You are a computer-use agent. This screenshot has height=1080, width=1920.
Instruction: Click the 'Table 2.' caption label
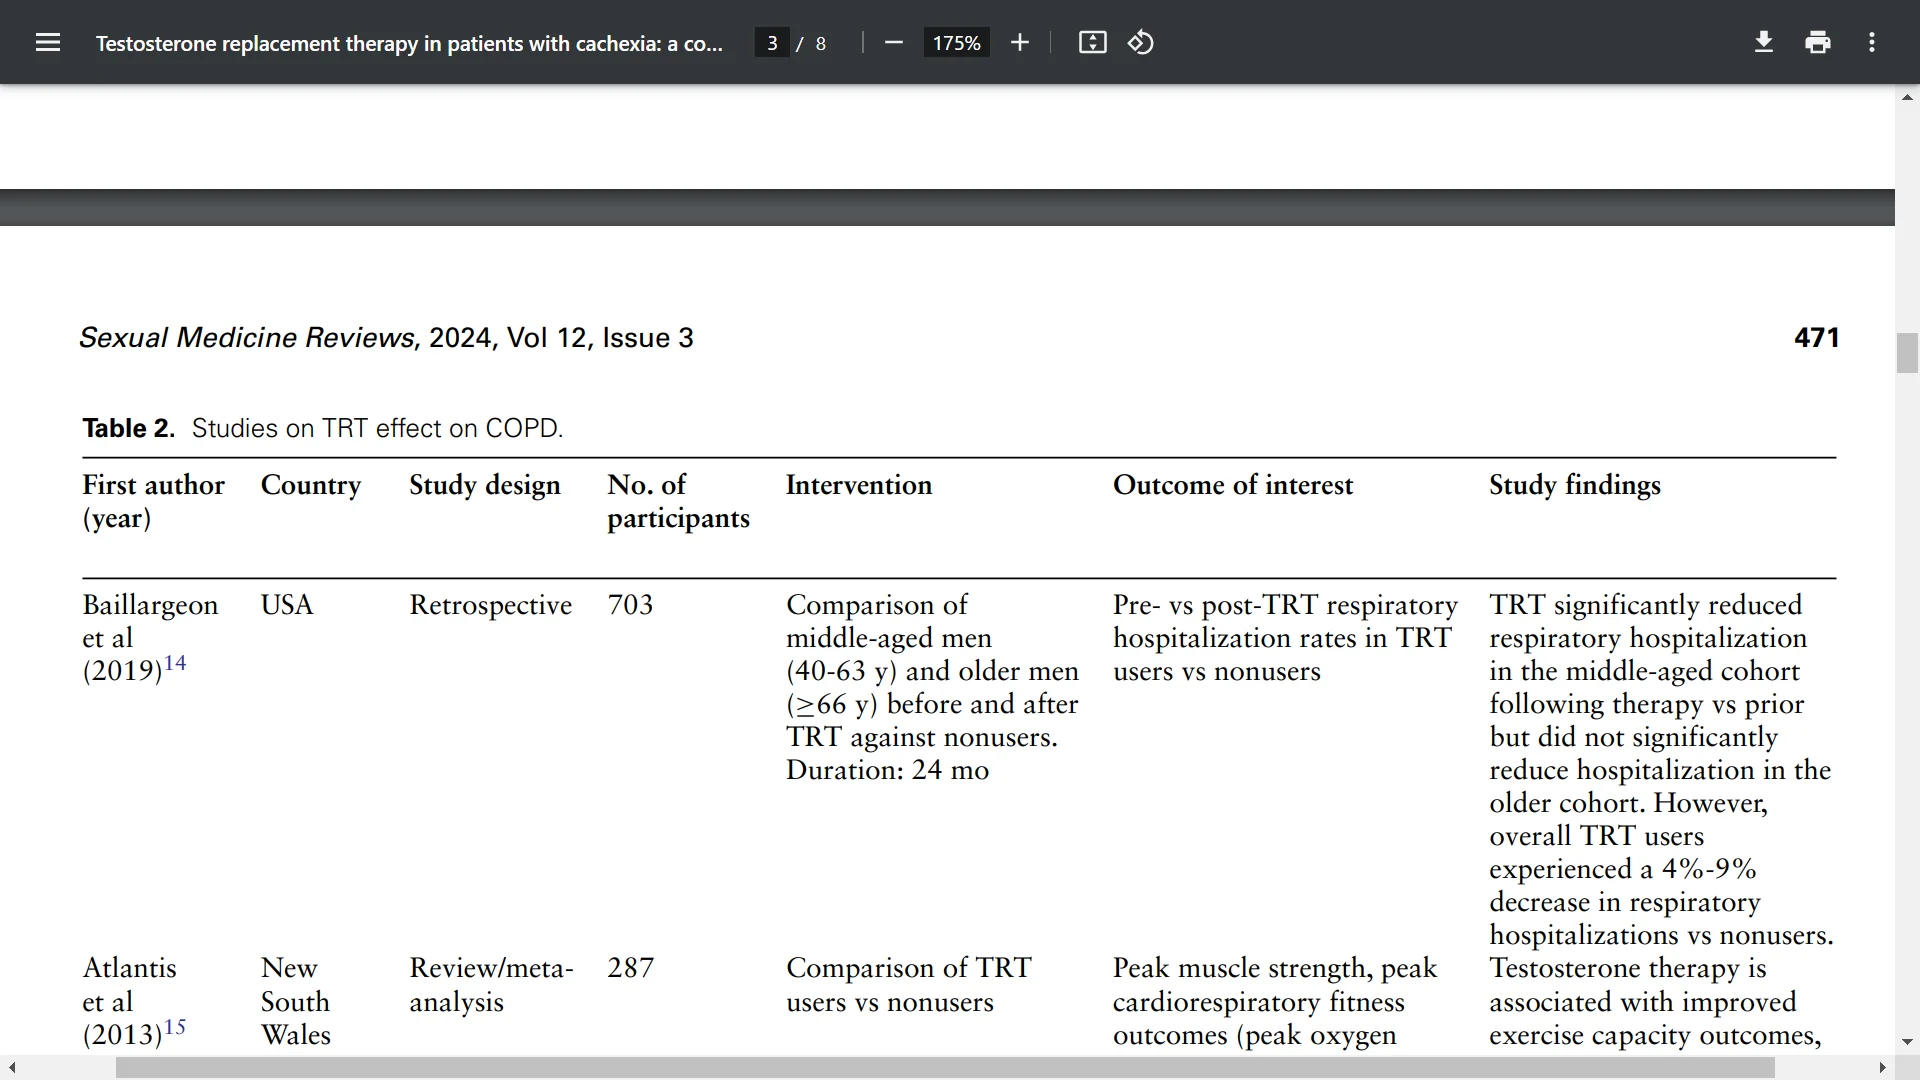point(129,428)
